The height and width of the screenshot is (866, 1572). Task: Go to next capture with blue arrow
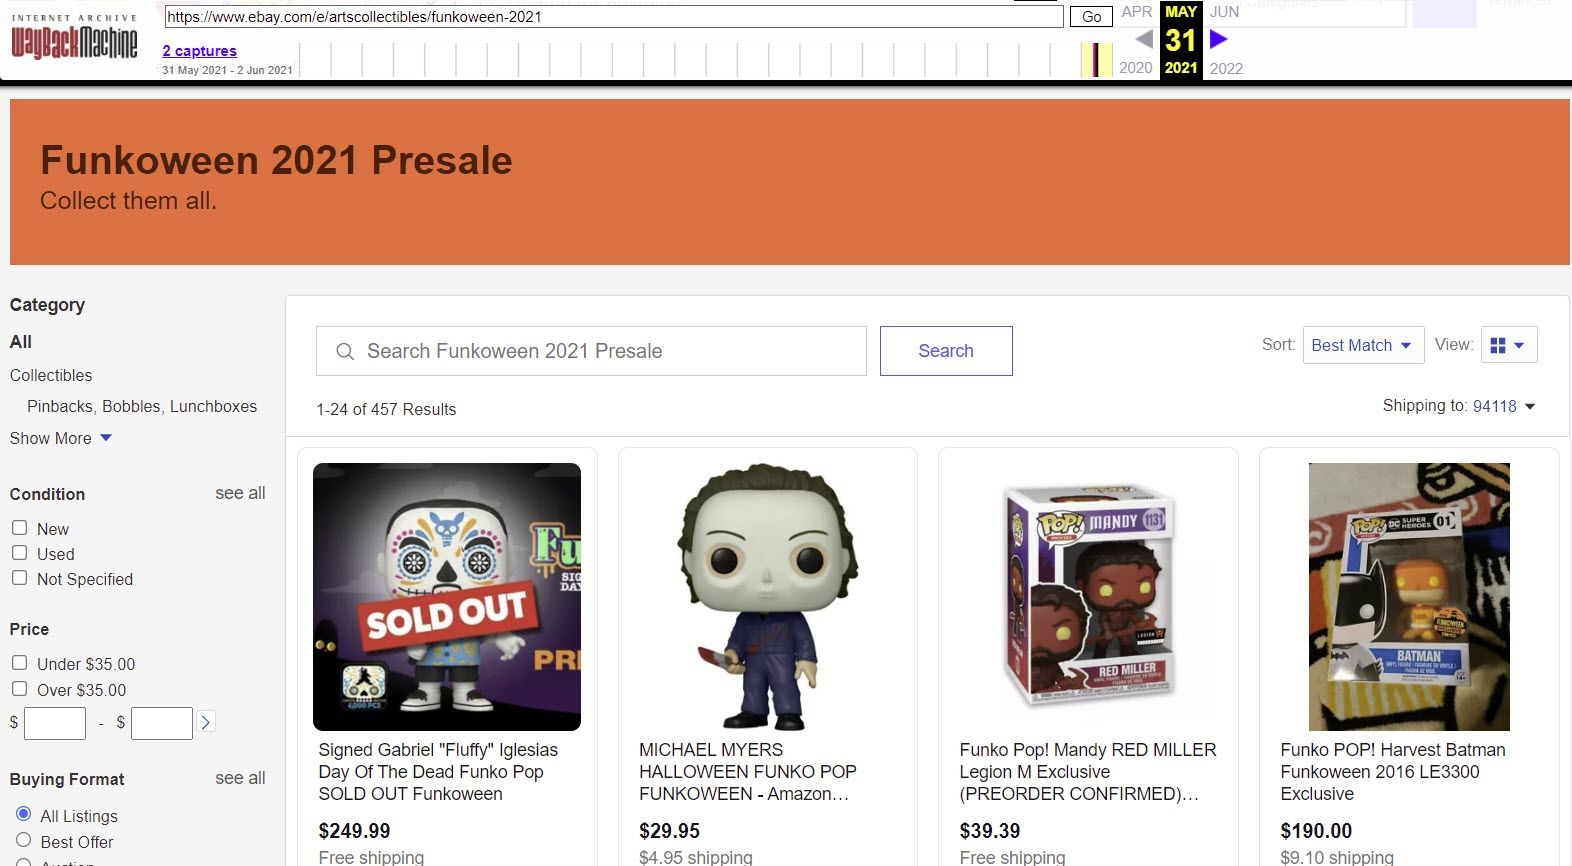(x=1218, y=39)
